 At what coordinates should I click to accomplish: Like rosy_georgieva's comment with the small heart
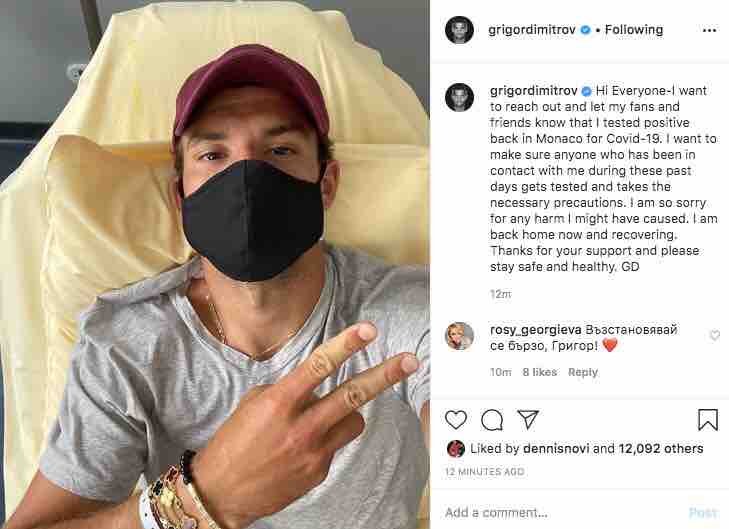pos(715,335)
